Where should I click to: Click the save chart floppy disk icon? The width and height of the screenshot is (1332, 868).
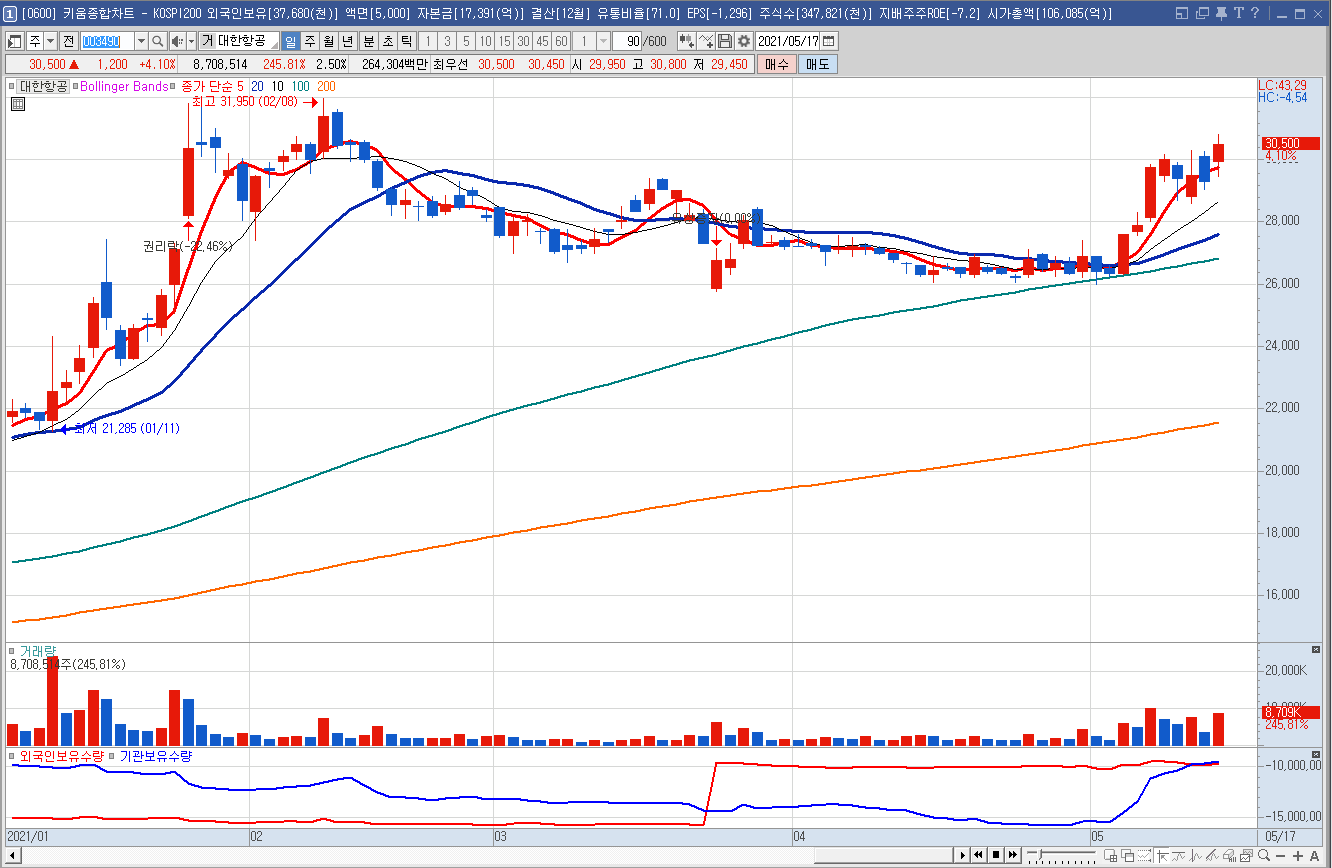click(725, 41)
